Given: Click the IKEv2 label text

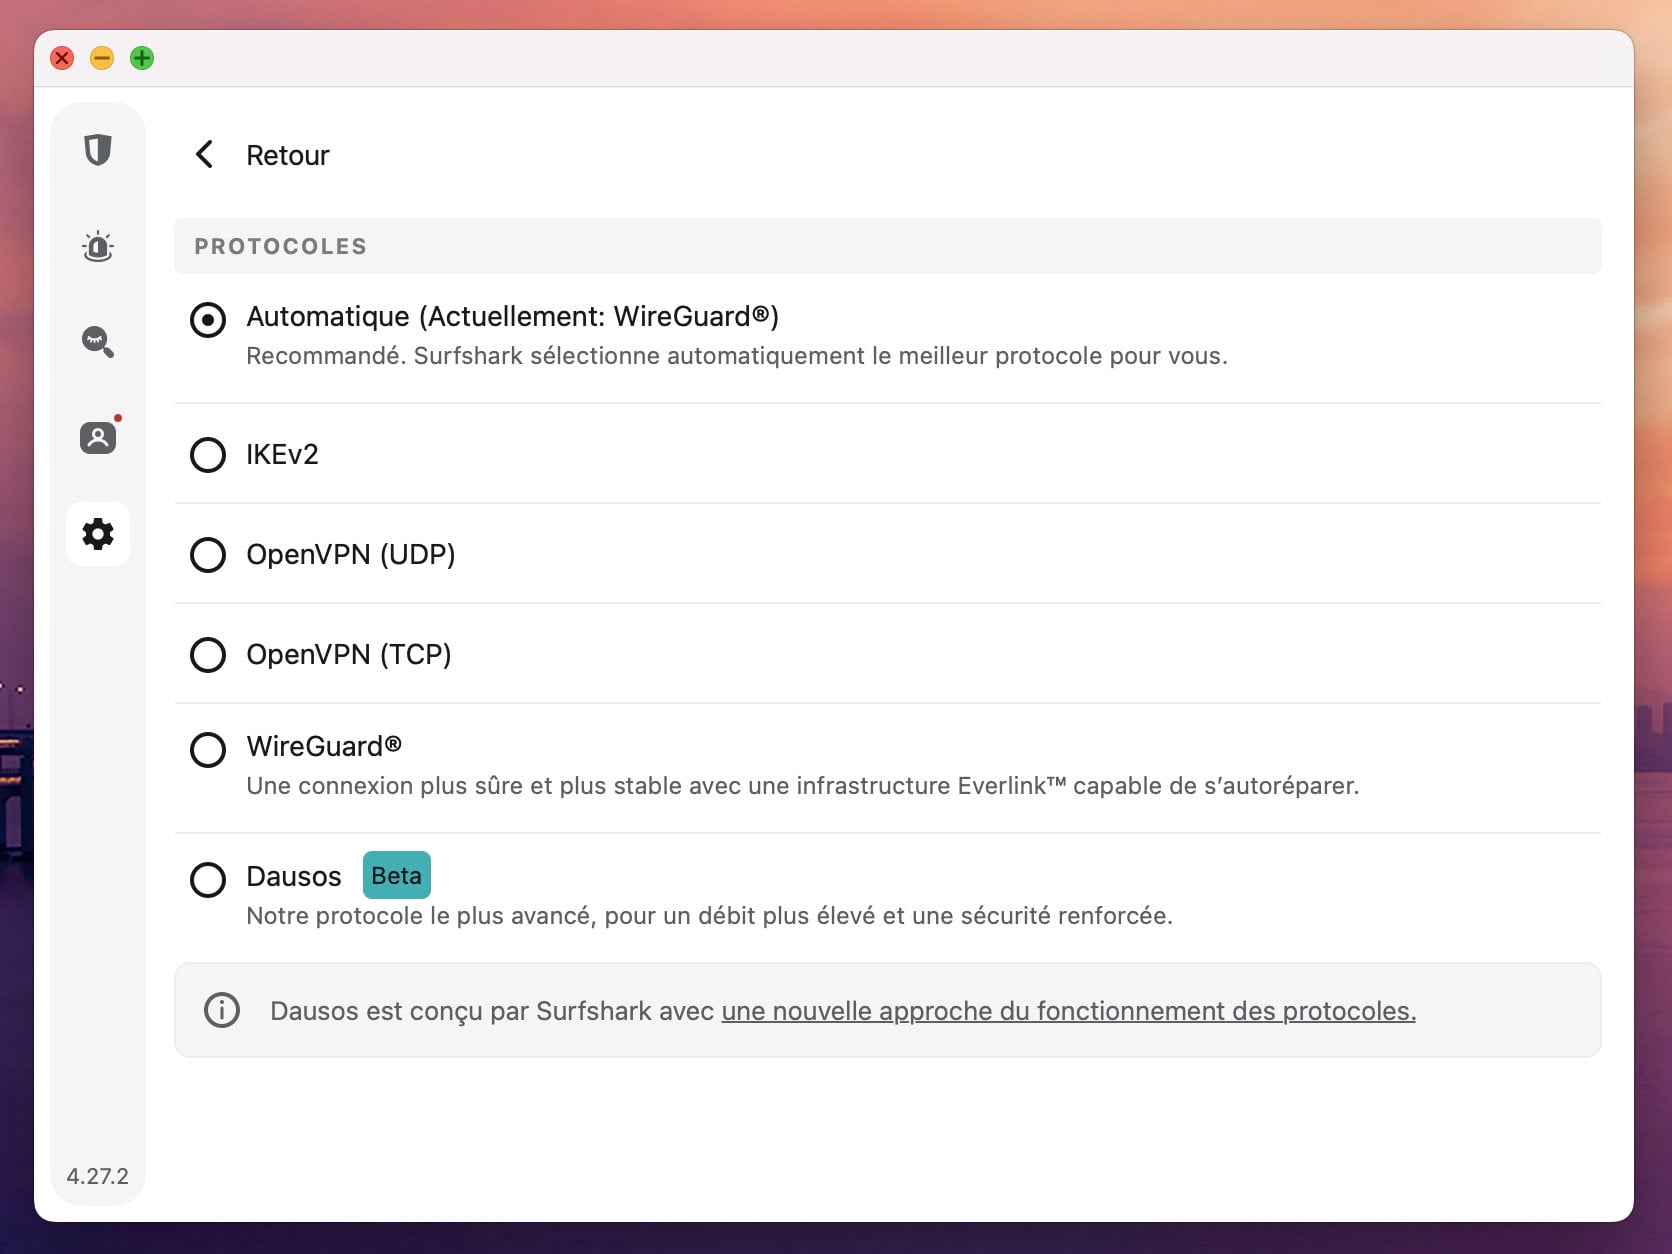Looking at the screenshot, I should 282,454.
